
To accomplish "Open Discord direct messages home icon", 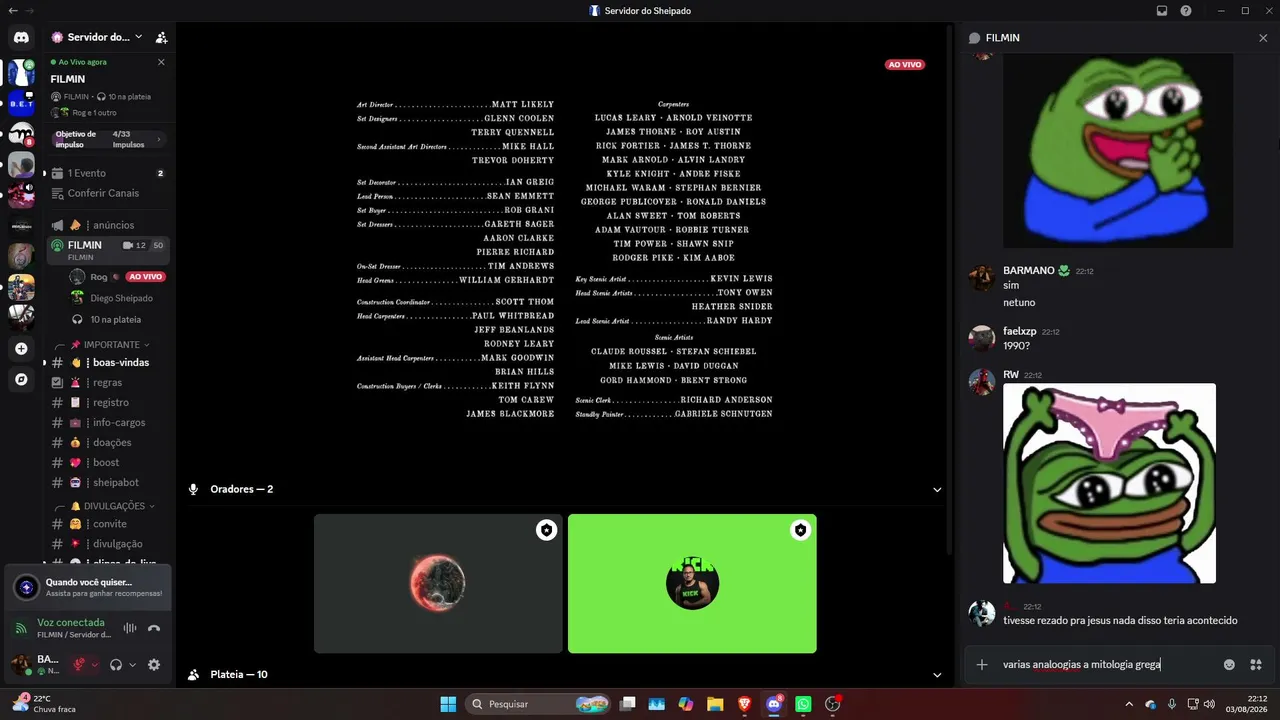I will pos(21,37).
